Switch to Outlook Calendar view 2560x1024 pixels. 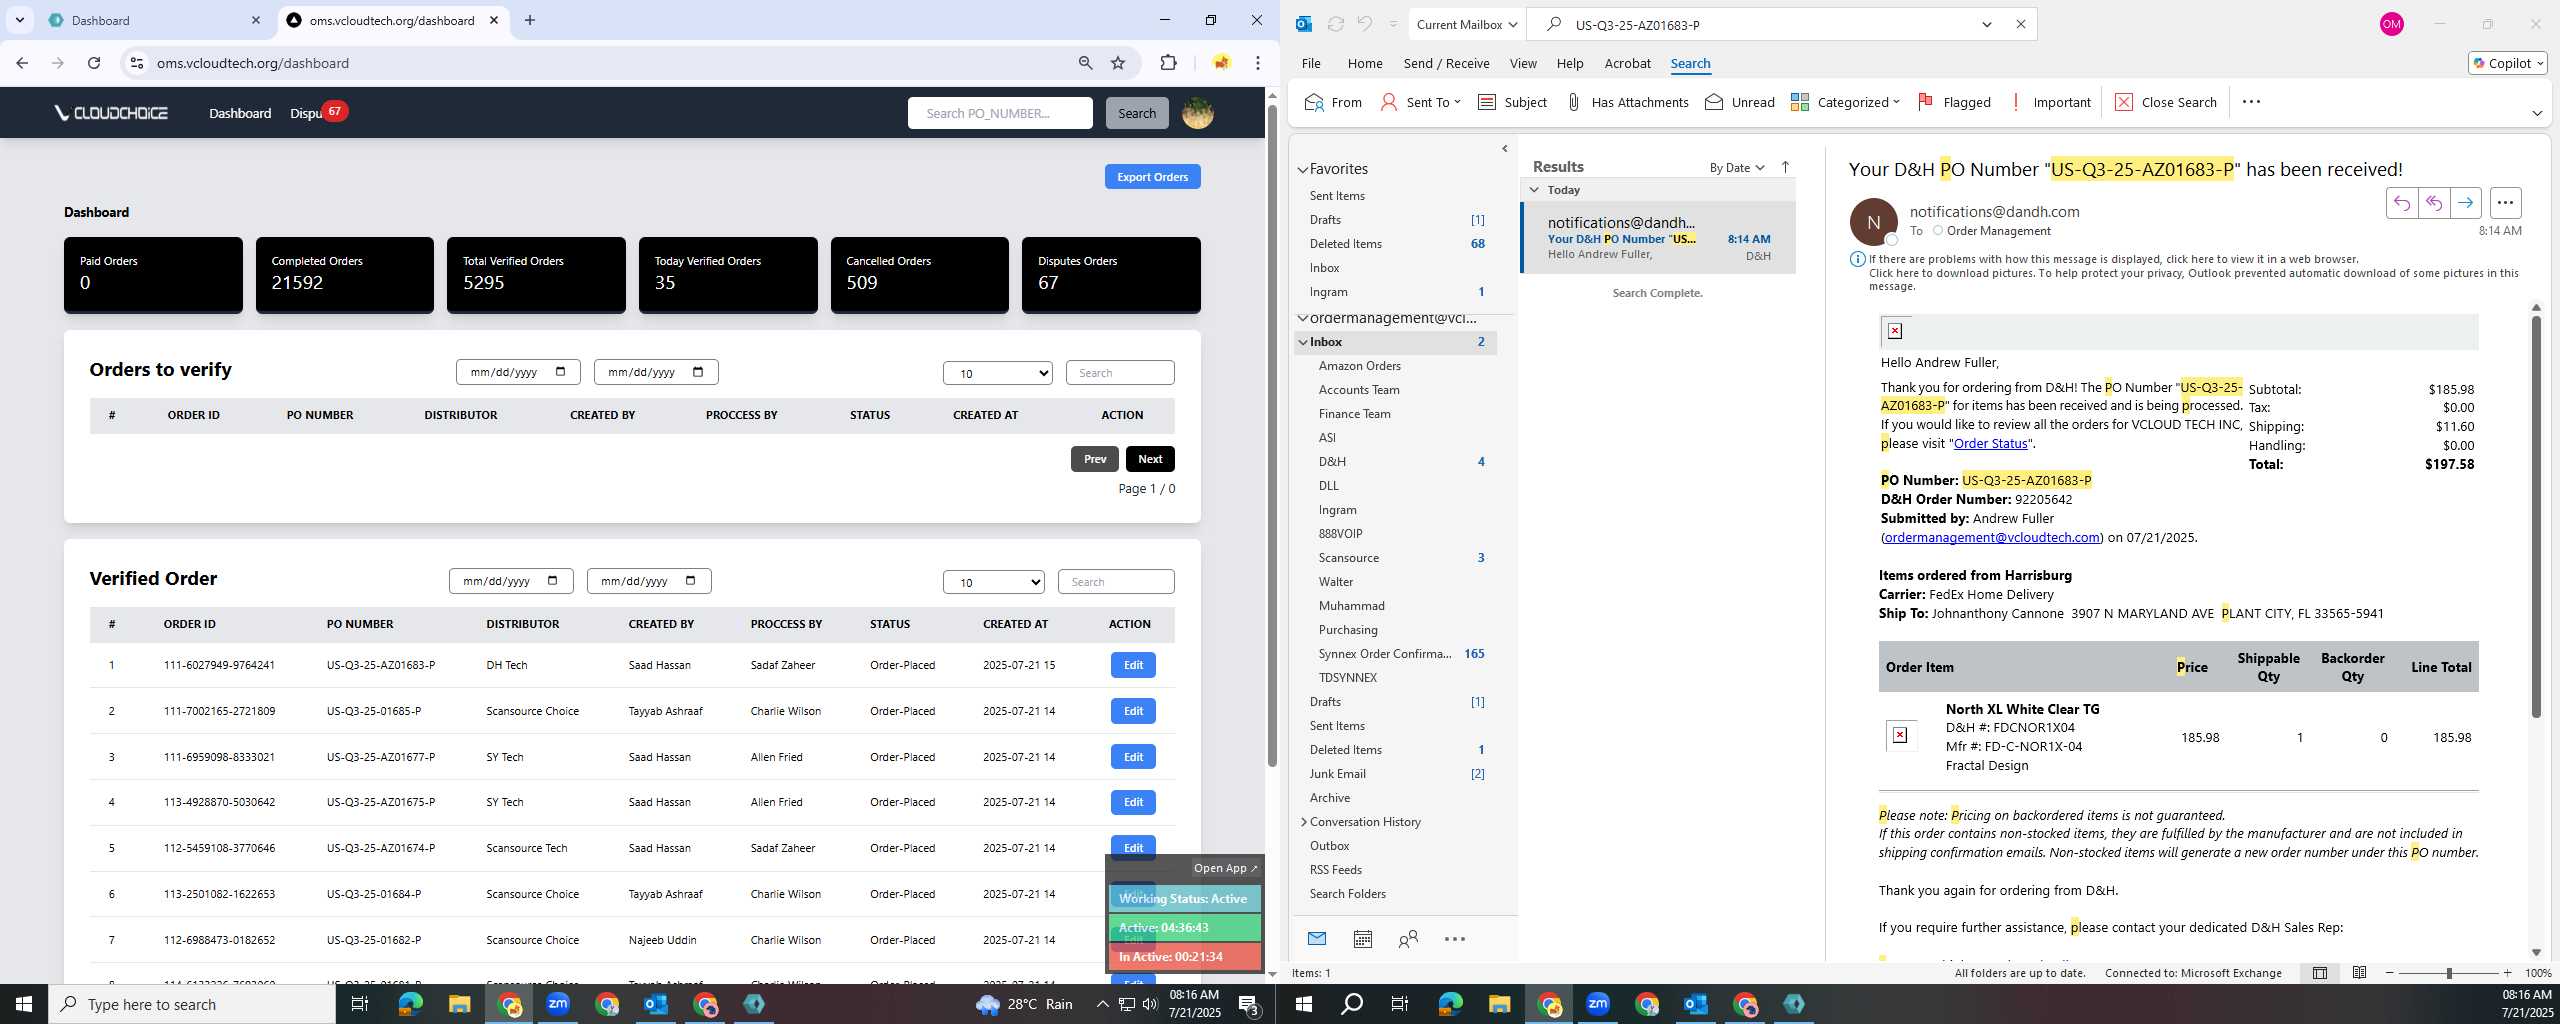coord(1362,939)
